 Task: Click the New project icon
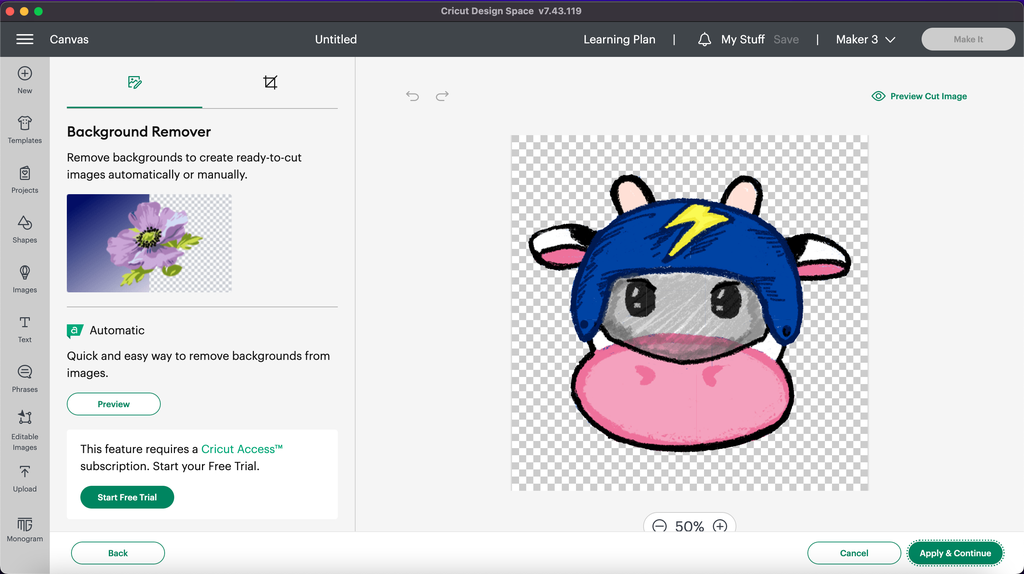(x=25, y=74)
